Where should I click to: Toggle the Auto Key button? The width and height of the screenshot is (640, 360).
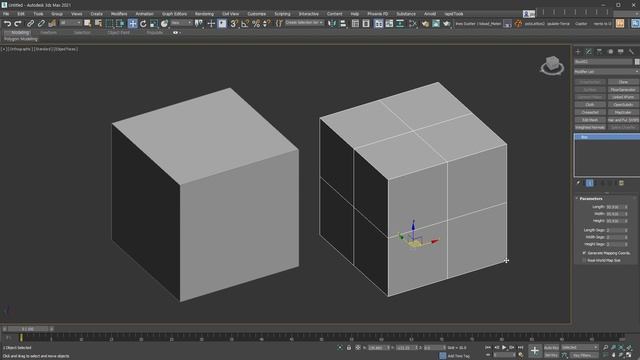[551, 348]
